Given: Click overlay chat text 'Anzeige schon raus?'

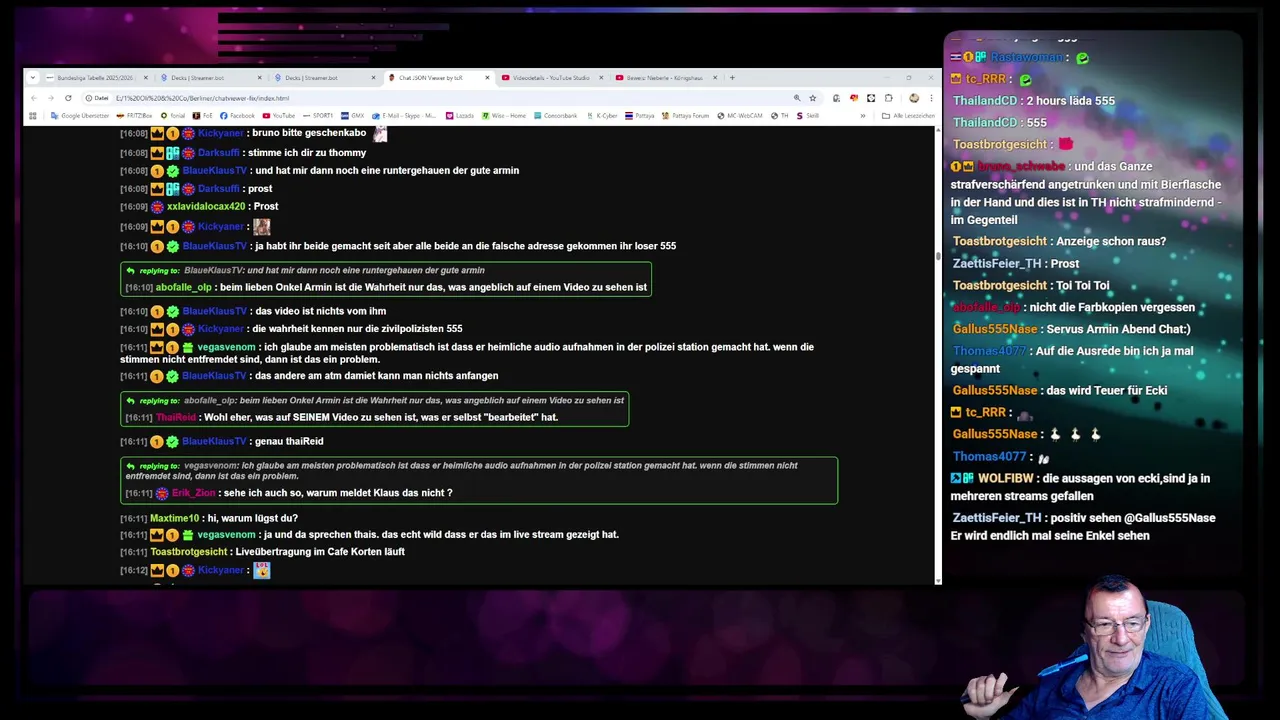Looking at the screenshot, I should (1112, 241).
